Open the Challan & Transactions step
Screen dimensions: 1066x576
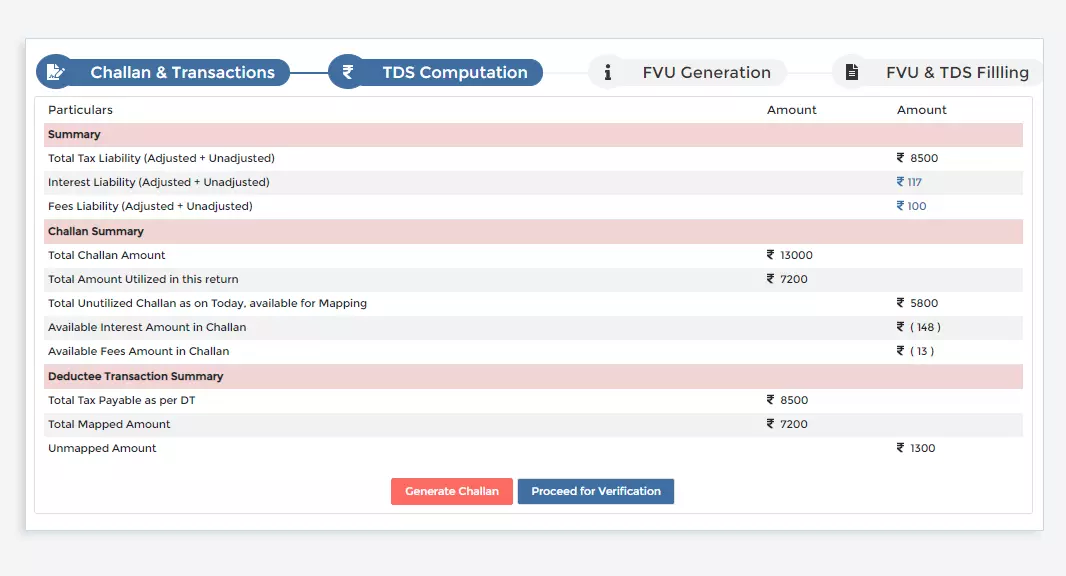[x=182, y=71]
